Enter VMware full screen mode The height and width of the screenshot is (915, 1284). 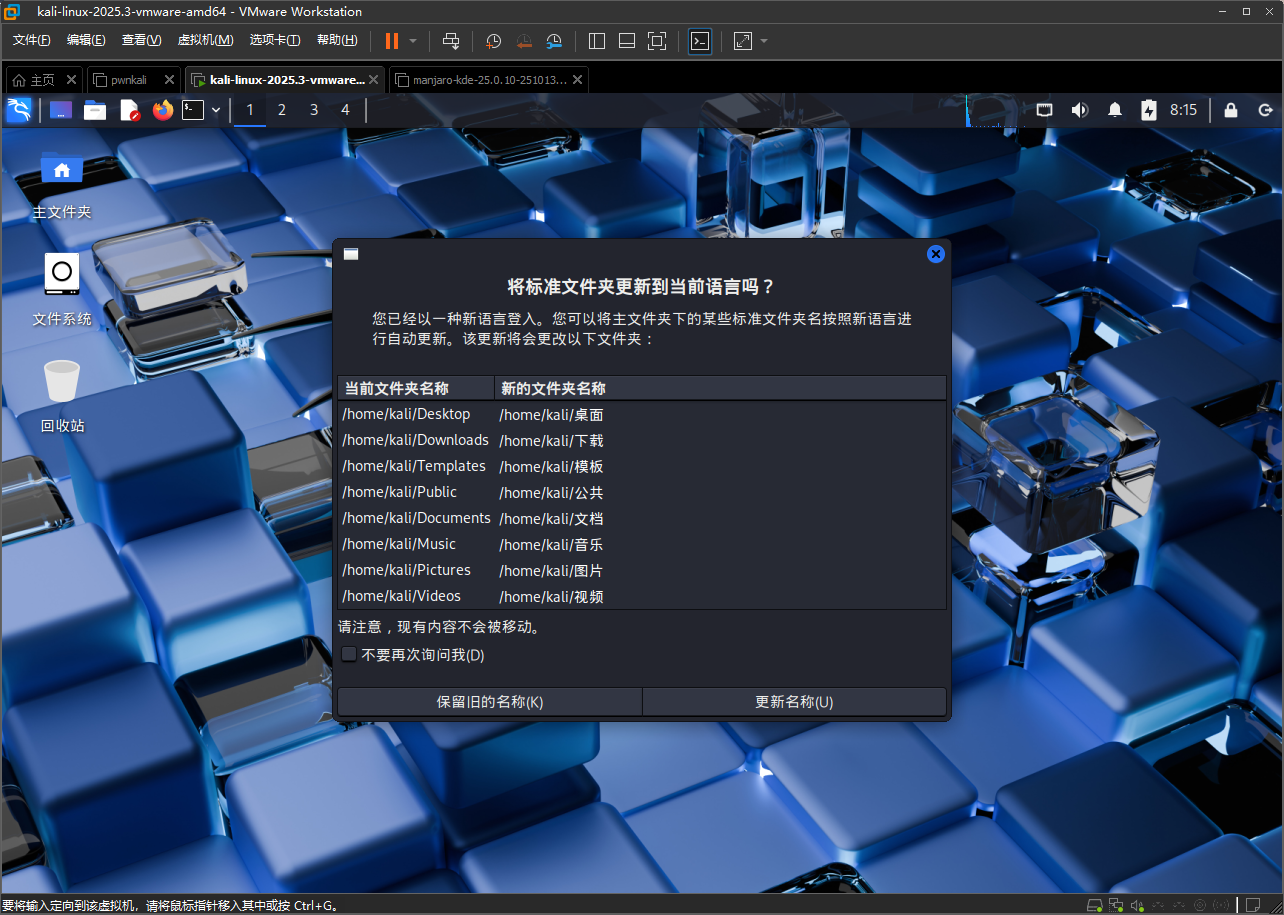[656, 41]
